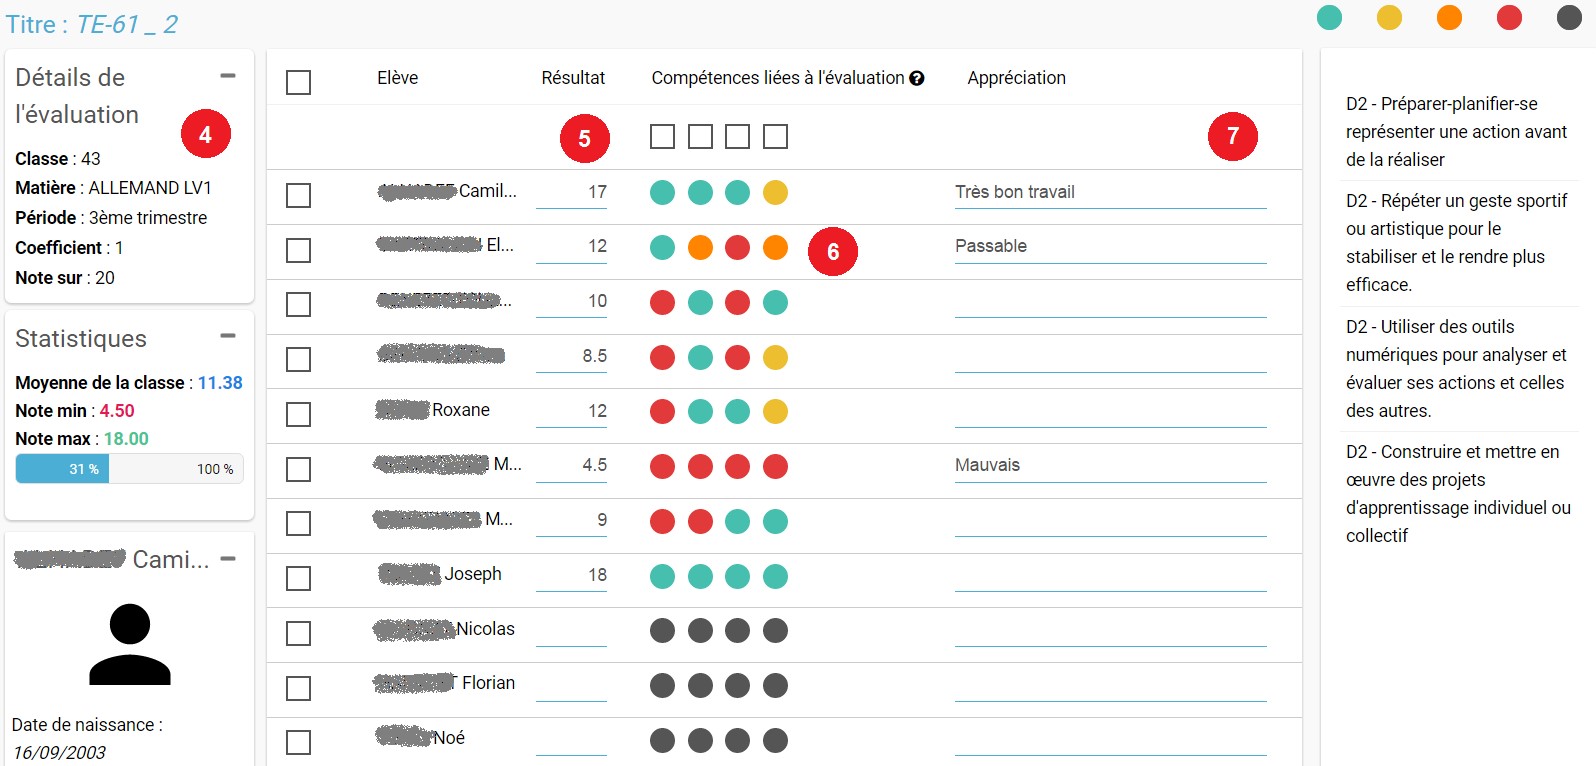
Task: Click the Elève column header
Action: tap(397, 78)
